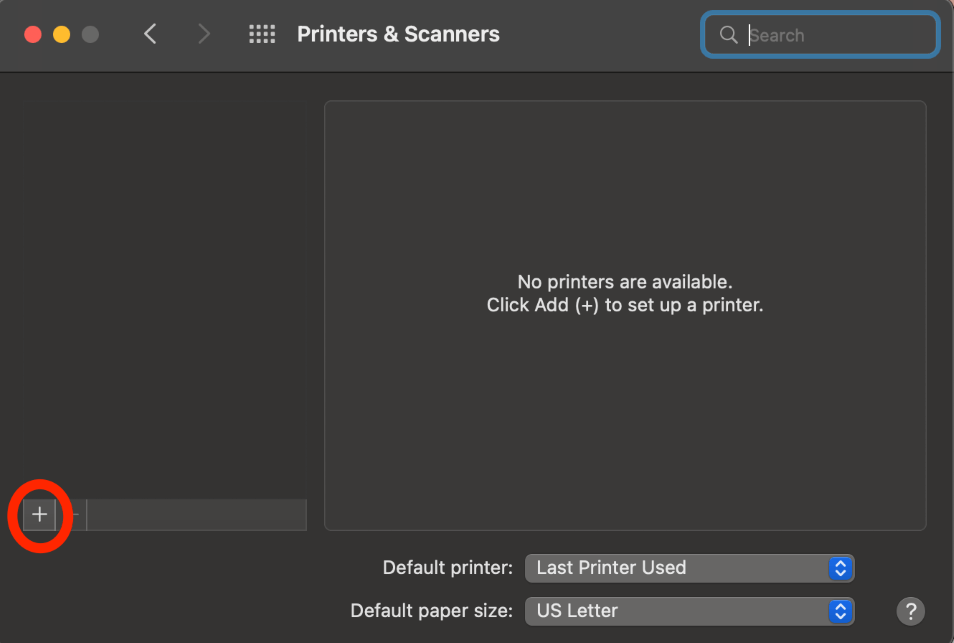Click the Printers & Scanners window title
The height and width of the screenshot is (643, 954).
tap(398, 35)
